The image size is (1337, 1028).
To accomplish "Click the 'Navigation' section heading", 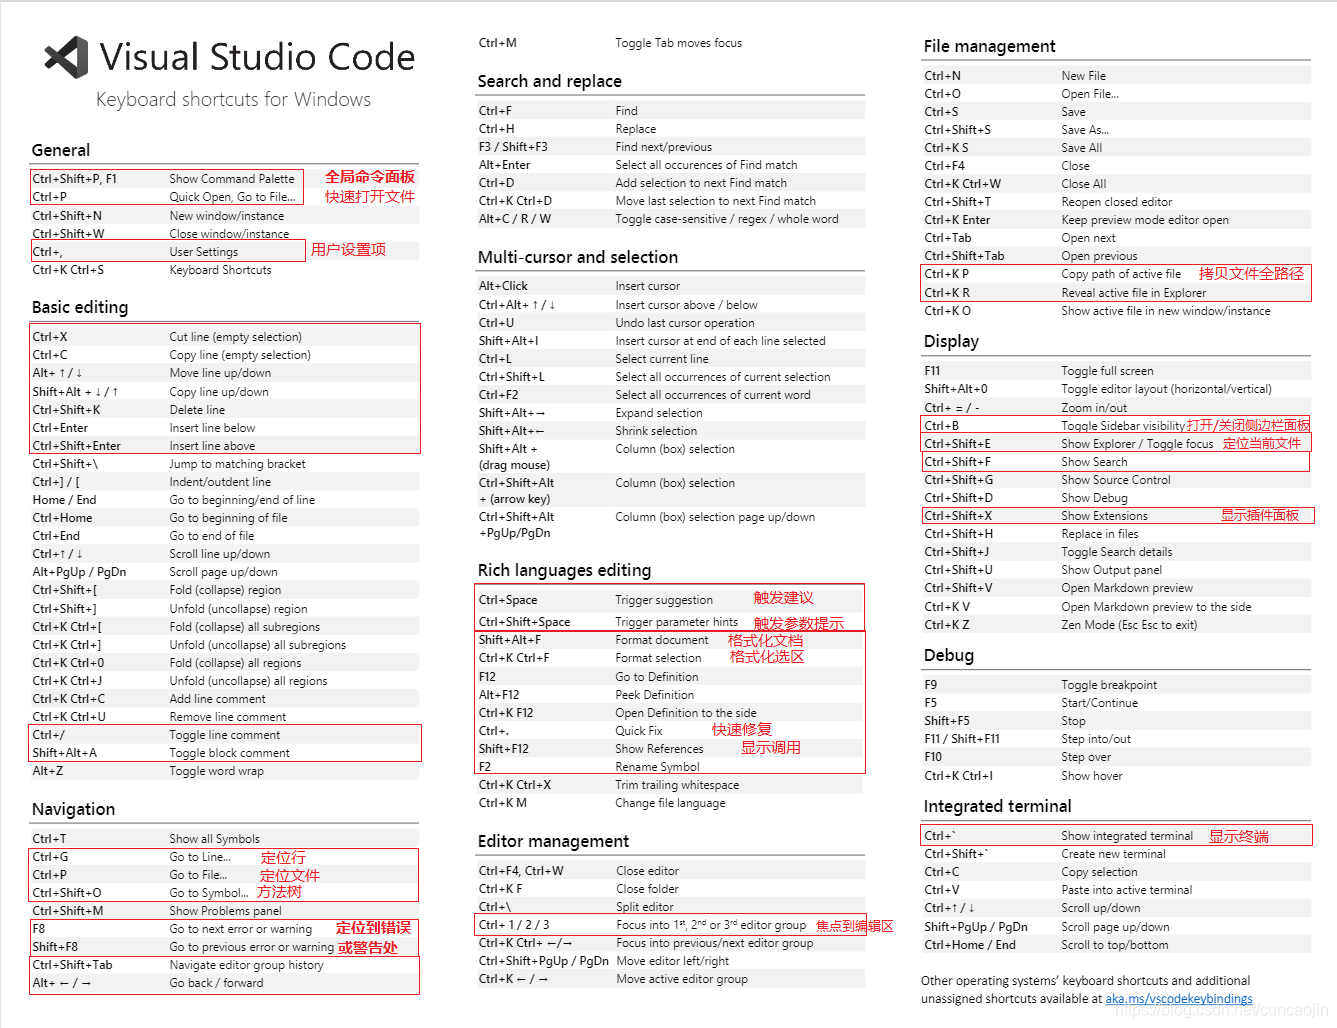I will pyautogui.click(x=74, y=809).
